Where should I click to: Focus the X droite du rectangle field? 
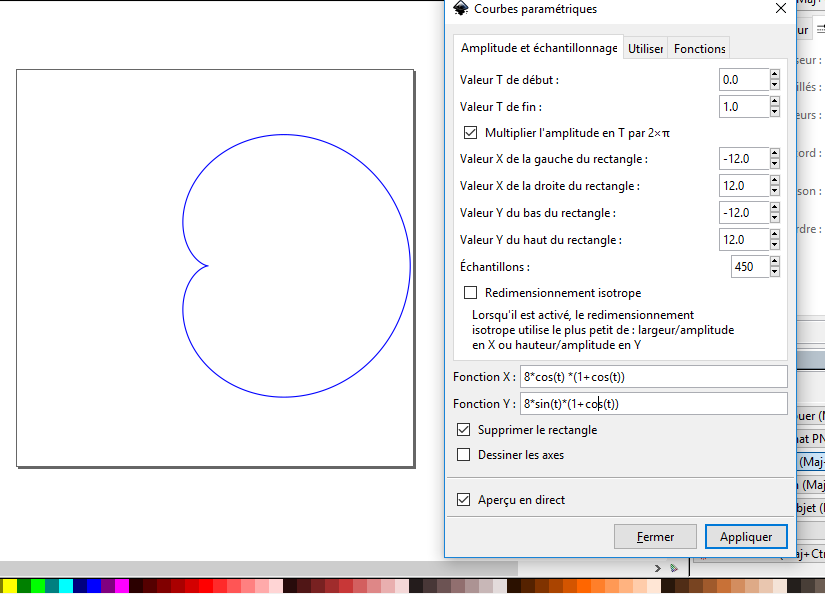744,186
